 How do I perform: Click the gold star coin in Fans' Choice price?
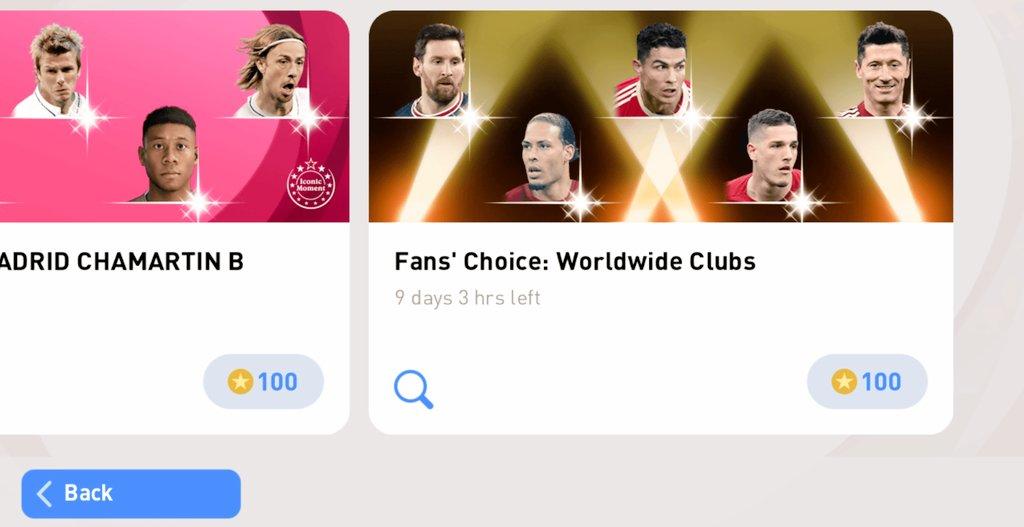[844, 381]
